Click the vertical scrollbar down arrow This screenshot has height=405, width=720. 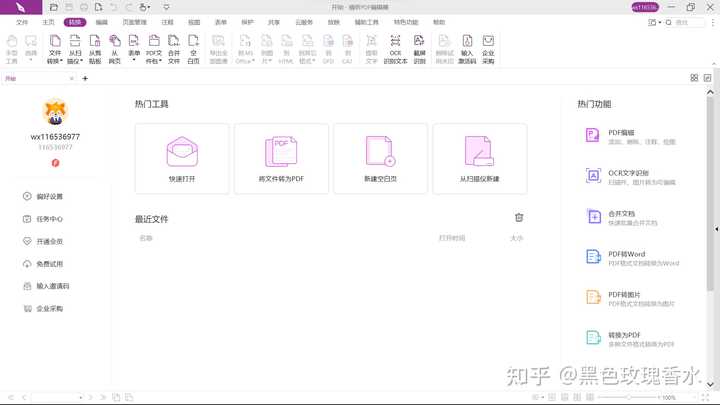coord(710,384)
